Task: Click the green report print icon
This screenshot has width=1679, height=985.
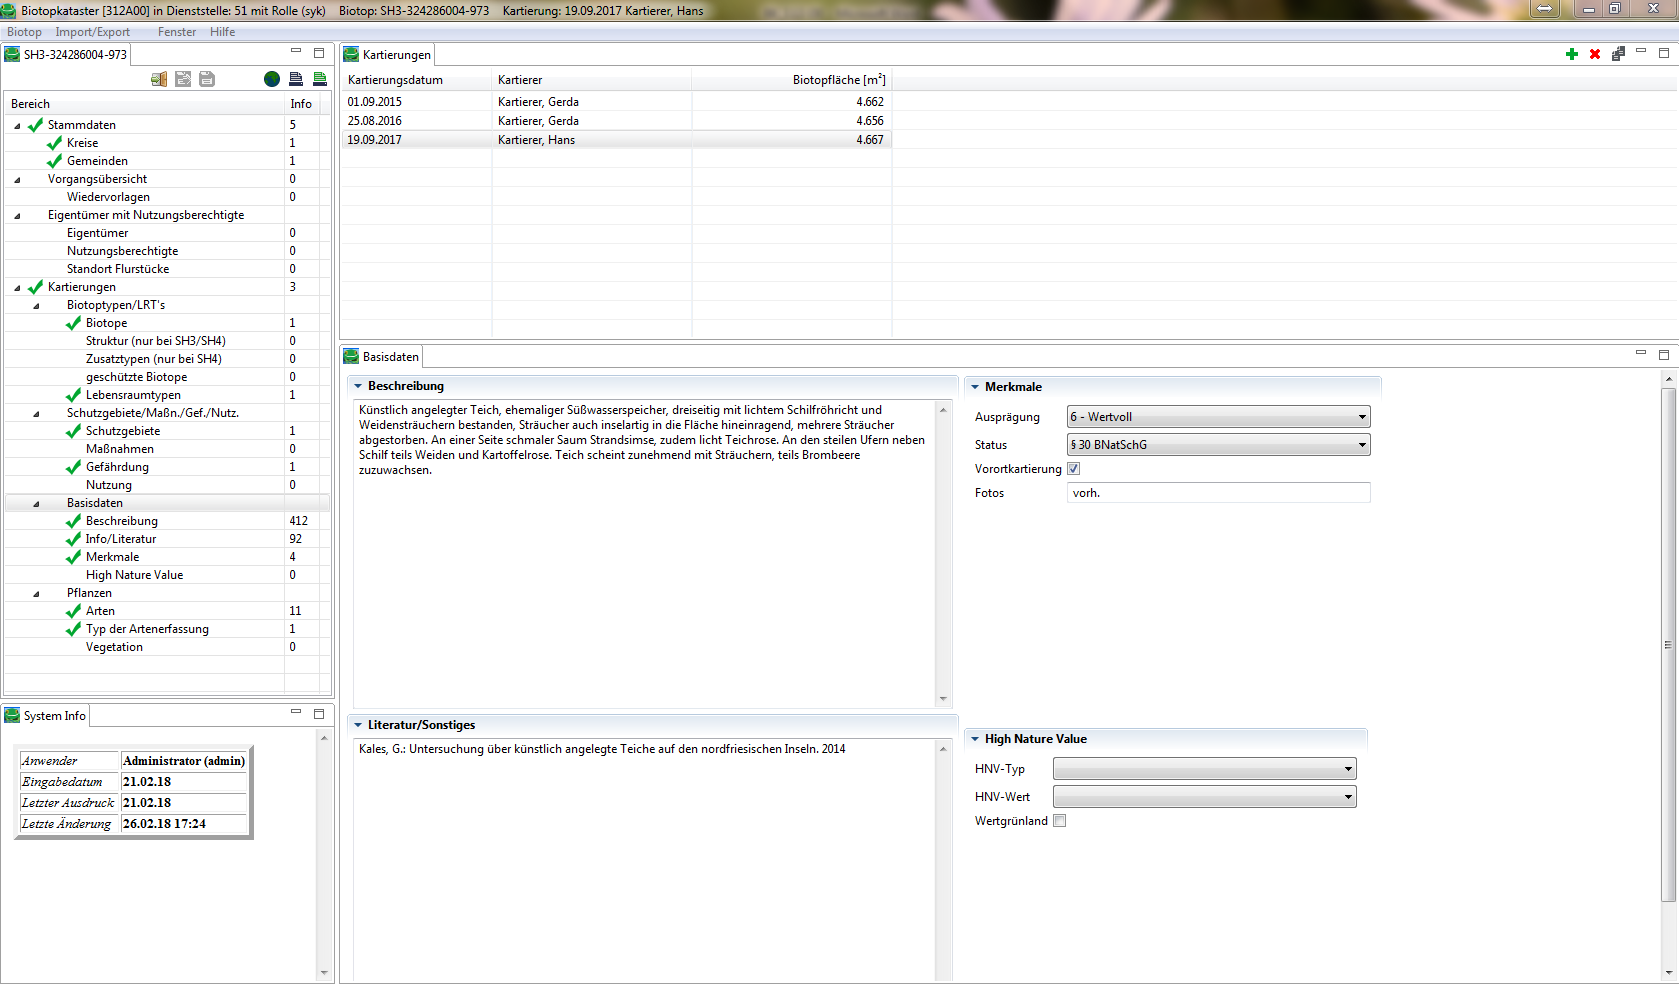Action: coord(320,79)
